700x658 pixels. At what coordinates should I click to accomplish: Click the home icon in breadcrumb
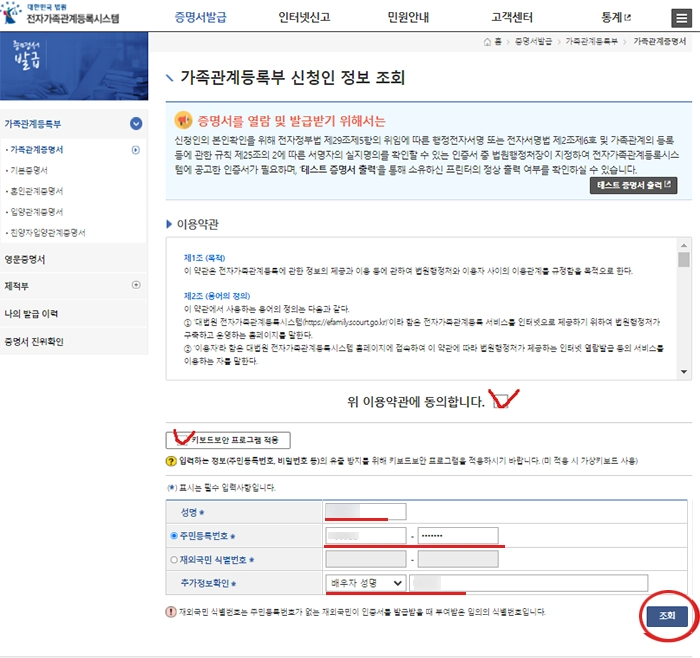point(487,42)
